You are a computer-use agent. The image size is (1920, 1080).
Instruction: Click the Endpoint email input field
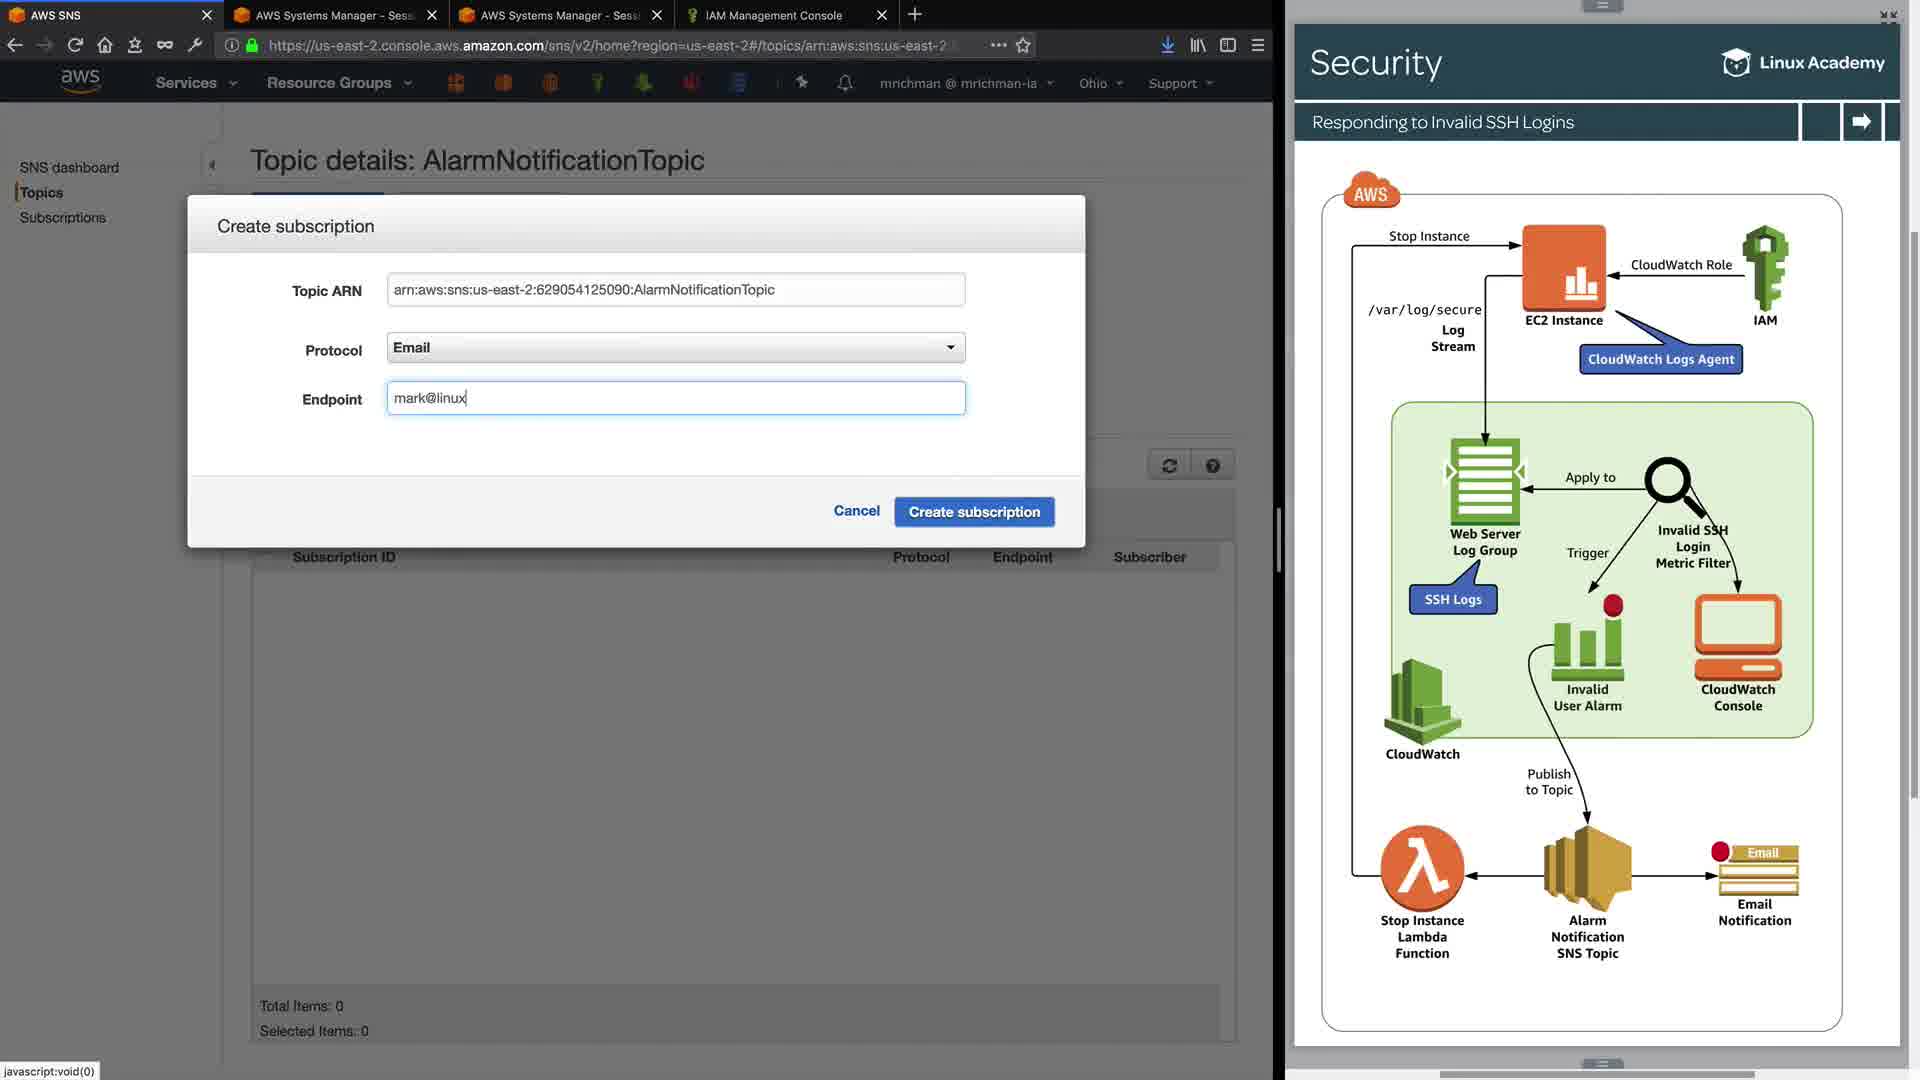(x=675, y=398)
